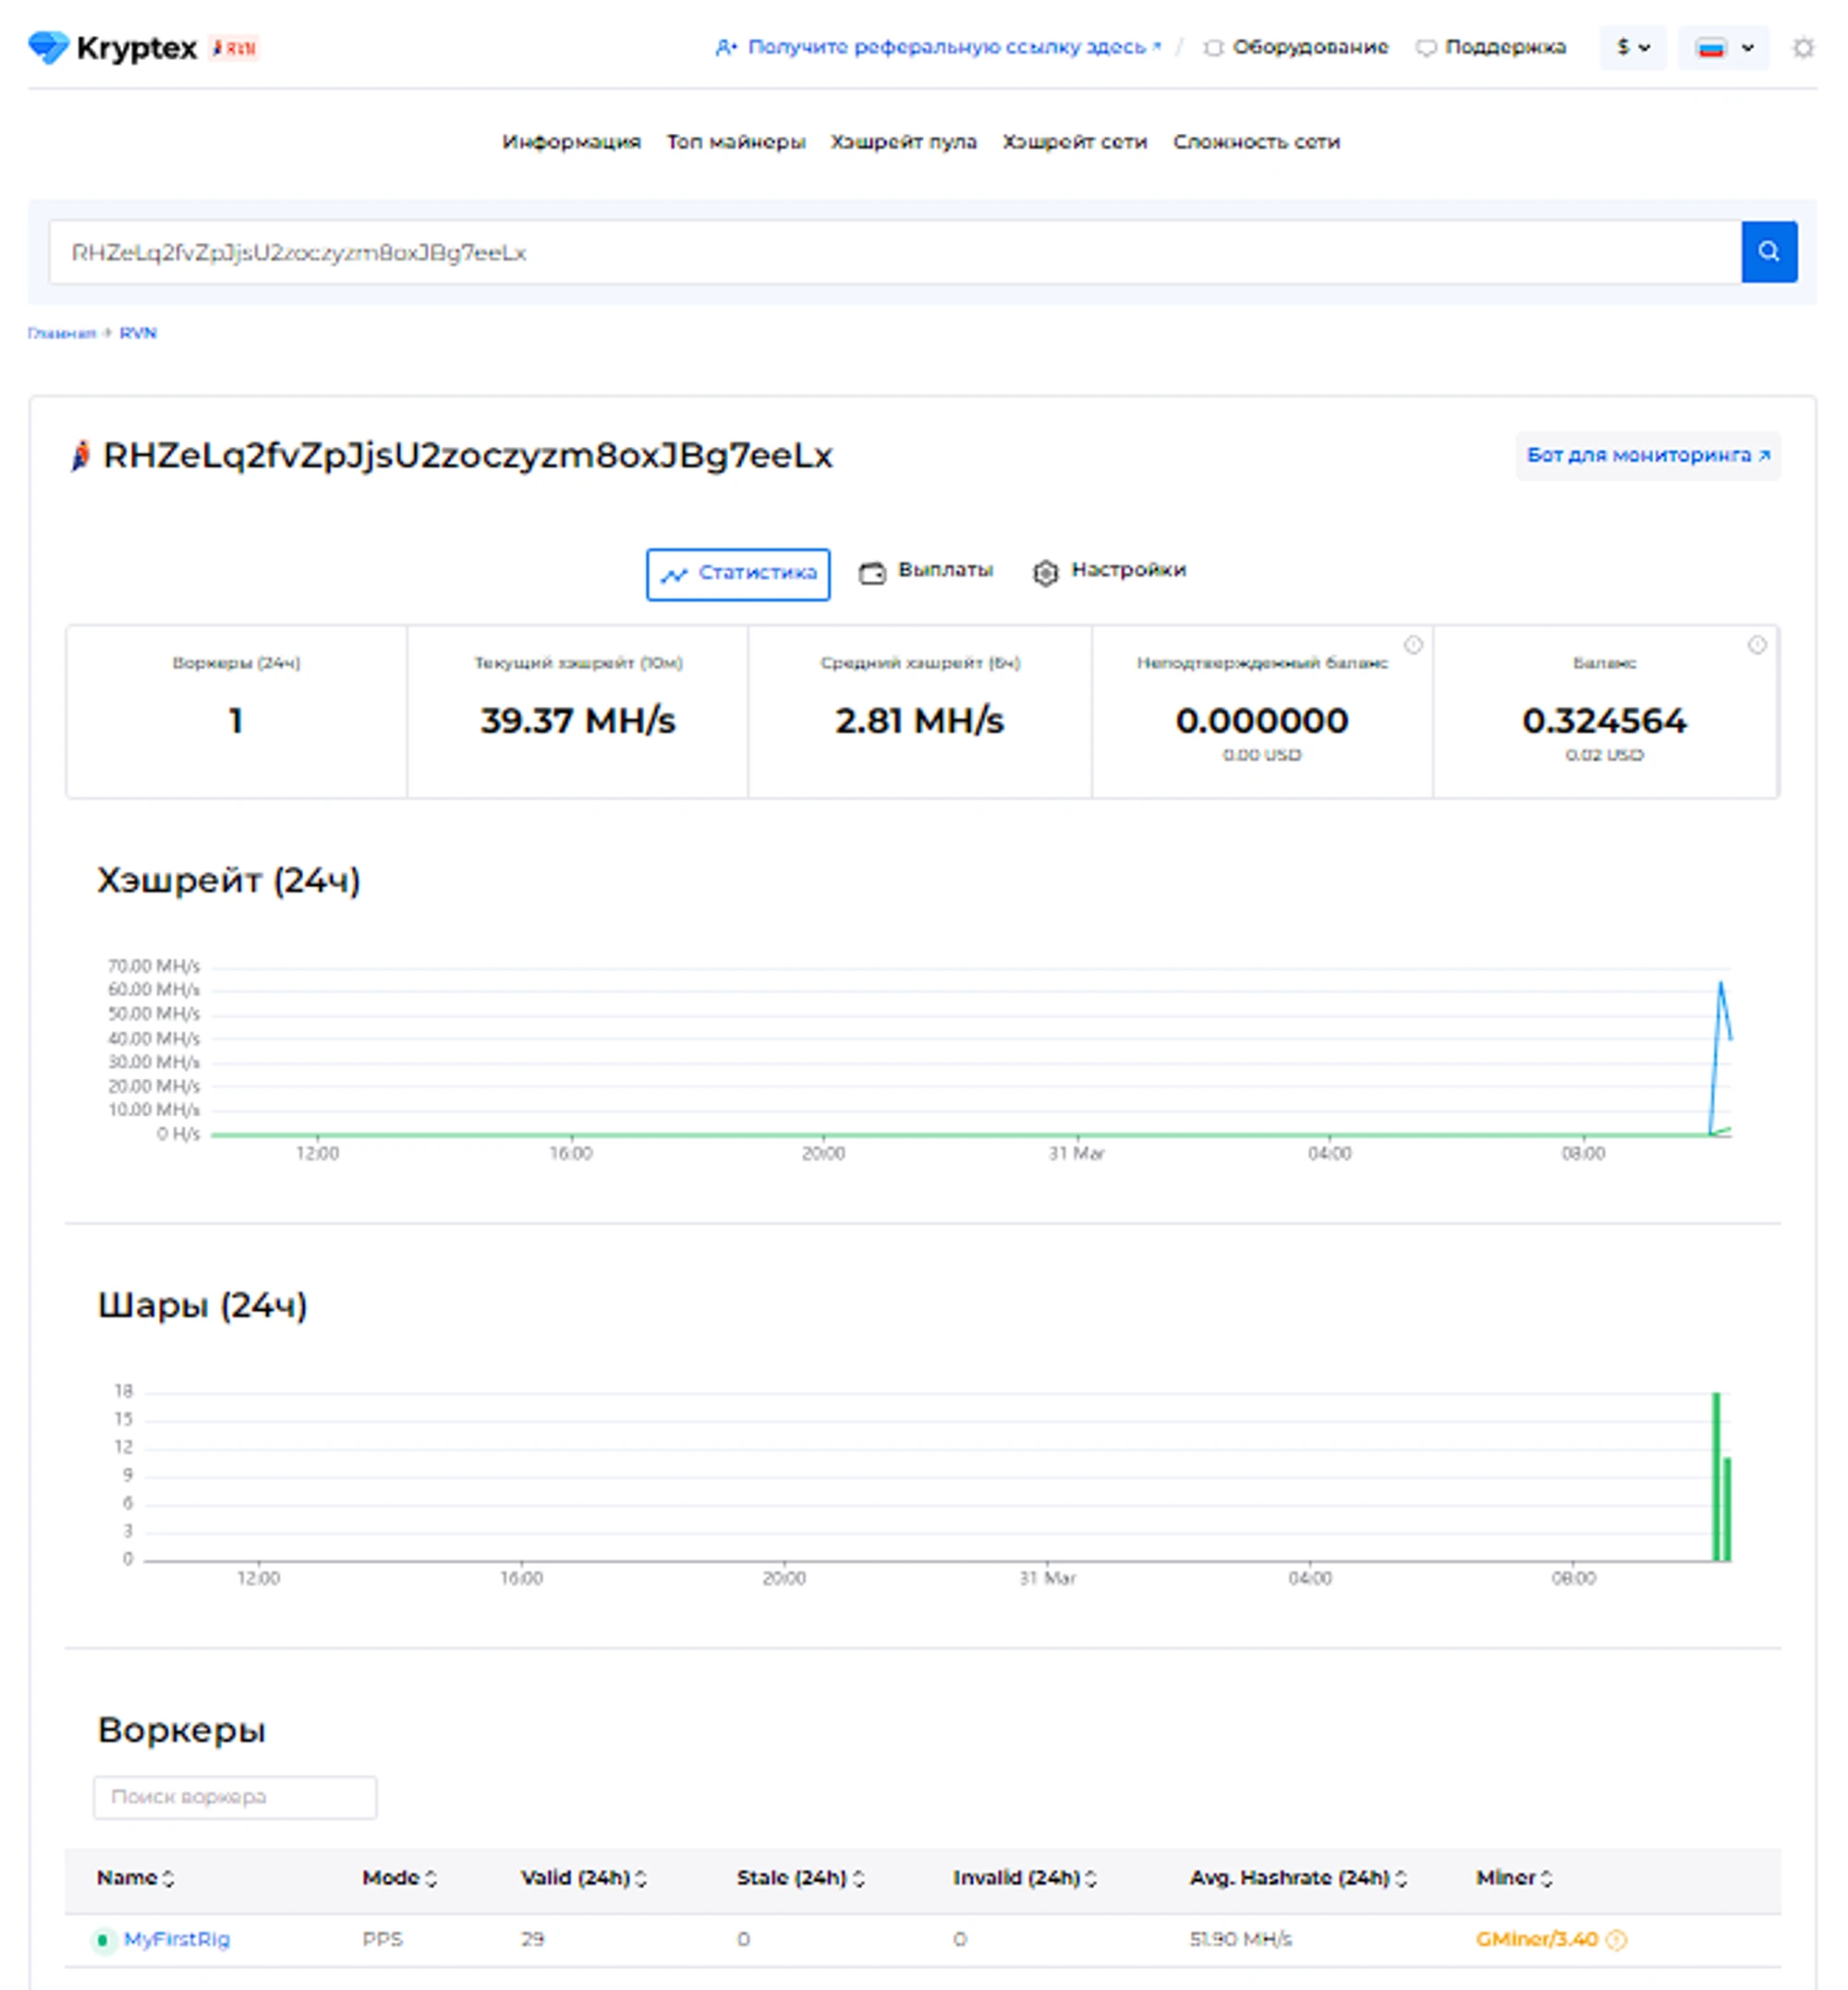
Task: Click the Ravencoin icon beside the wallet address
Action: coord(80,456)
